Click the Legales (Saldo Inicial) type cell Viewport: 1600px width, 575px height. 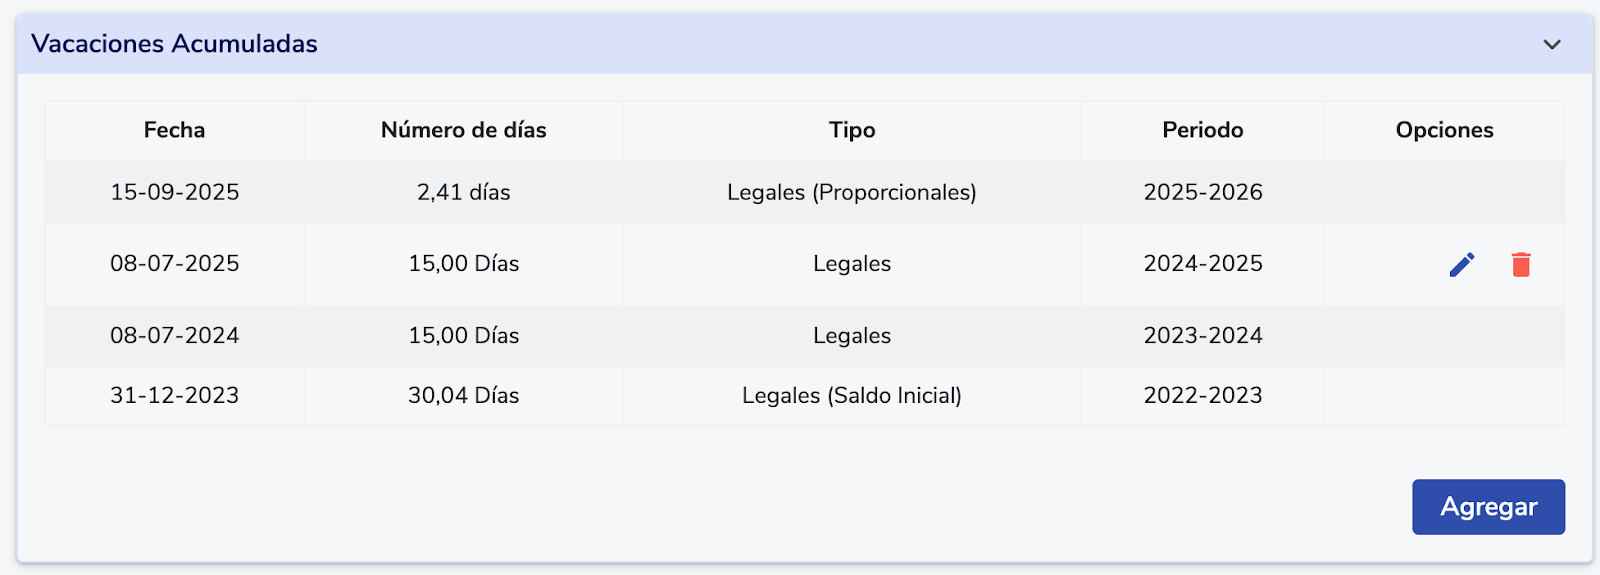(x=852, y=395)
